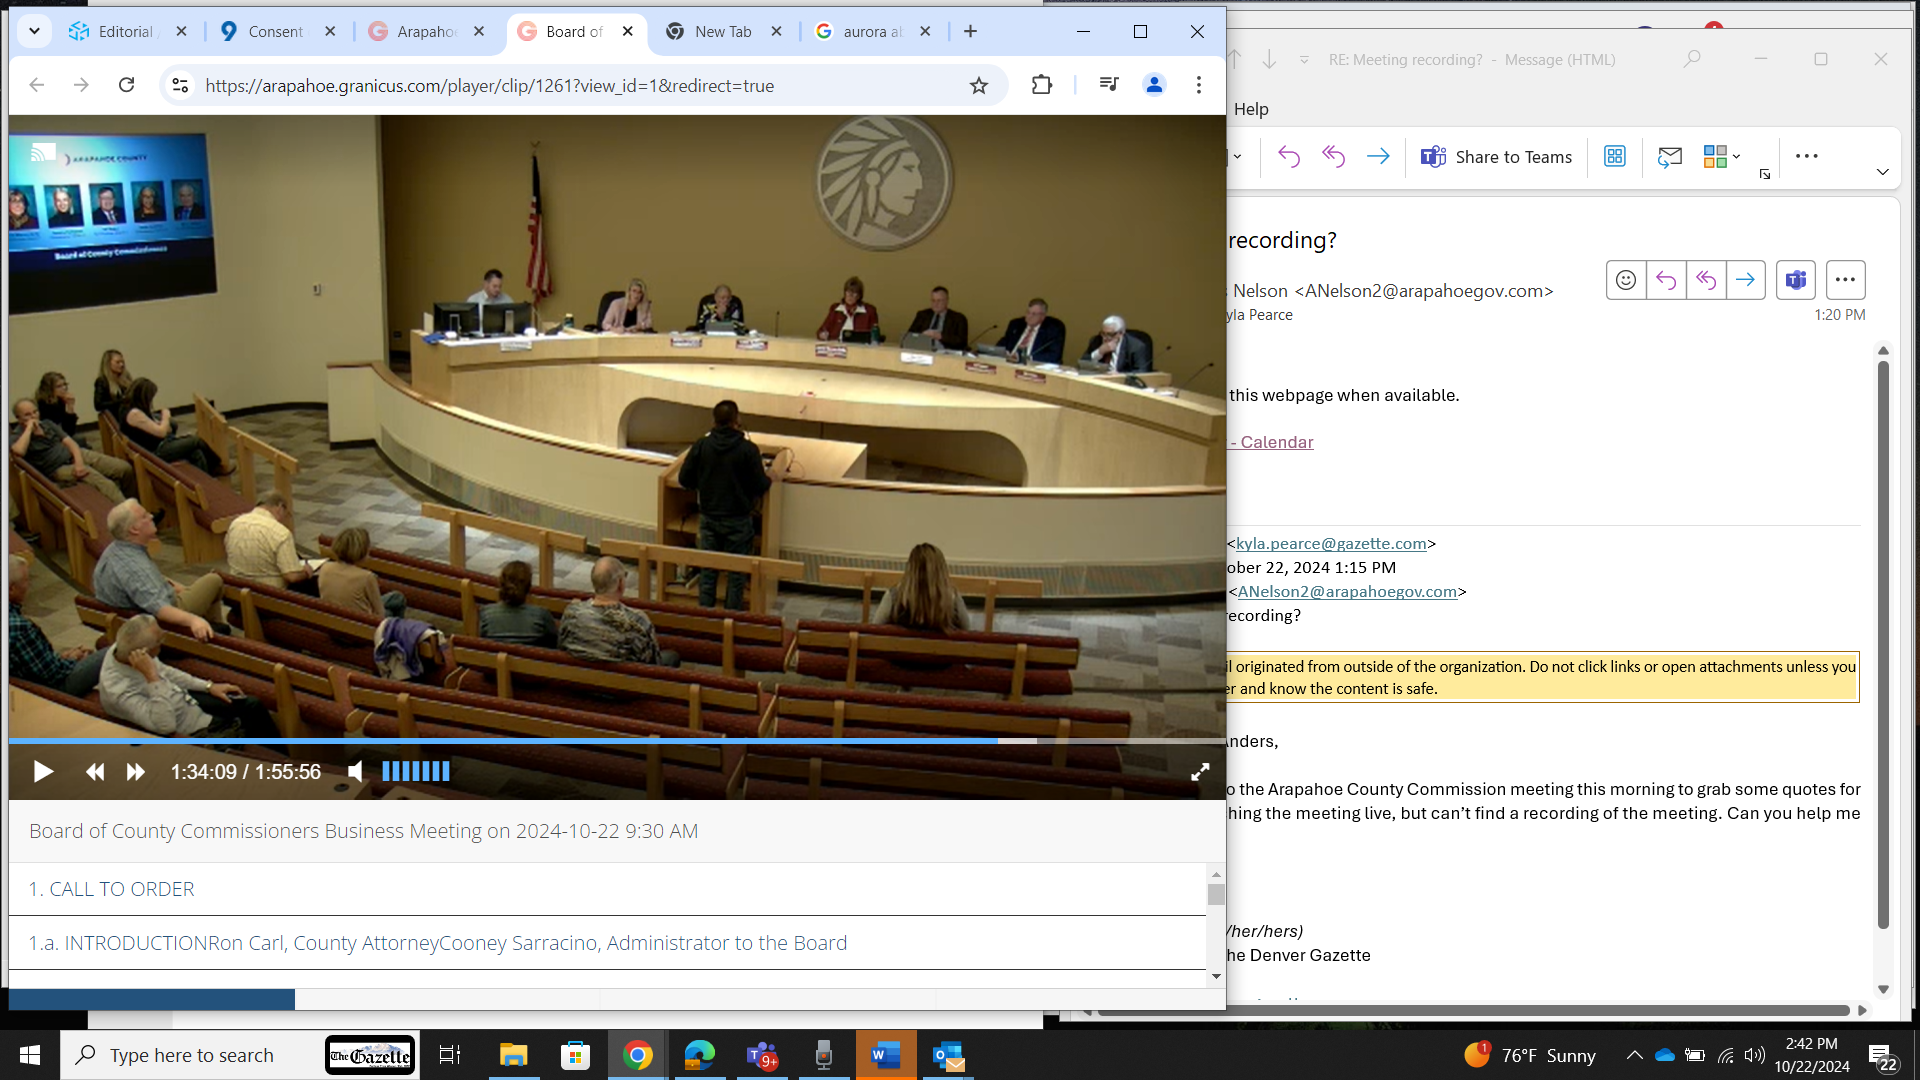Click the email horizontal scrollbar
This screenshot has height=1080, width=1920.
(1472, 1010)
